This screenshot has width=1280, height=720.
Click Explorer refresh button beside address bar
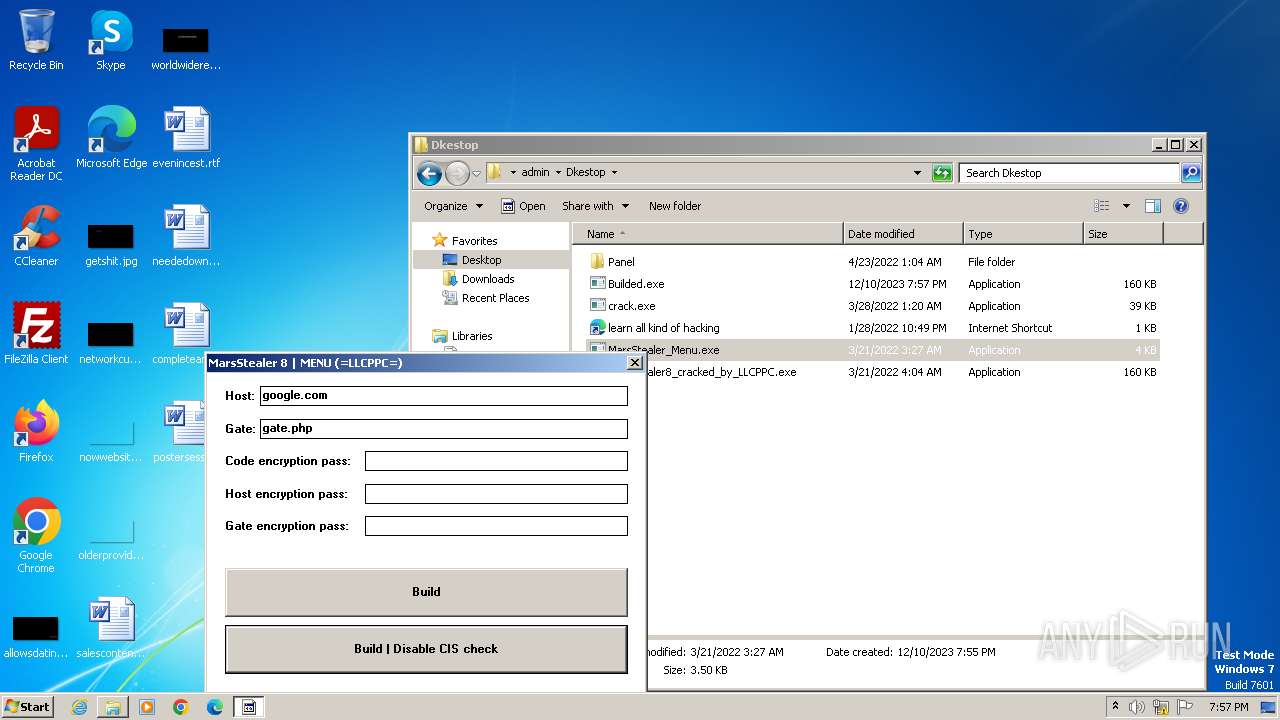point(942,173)
